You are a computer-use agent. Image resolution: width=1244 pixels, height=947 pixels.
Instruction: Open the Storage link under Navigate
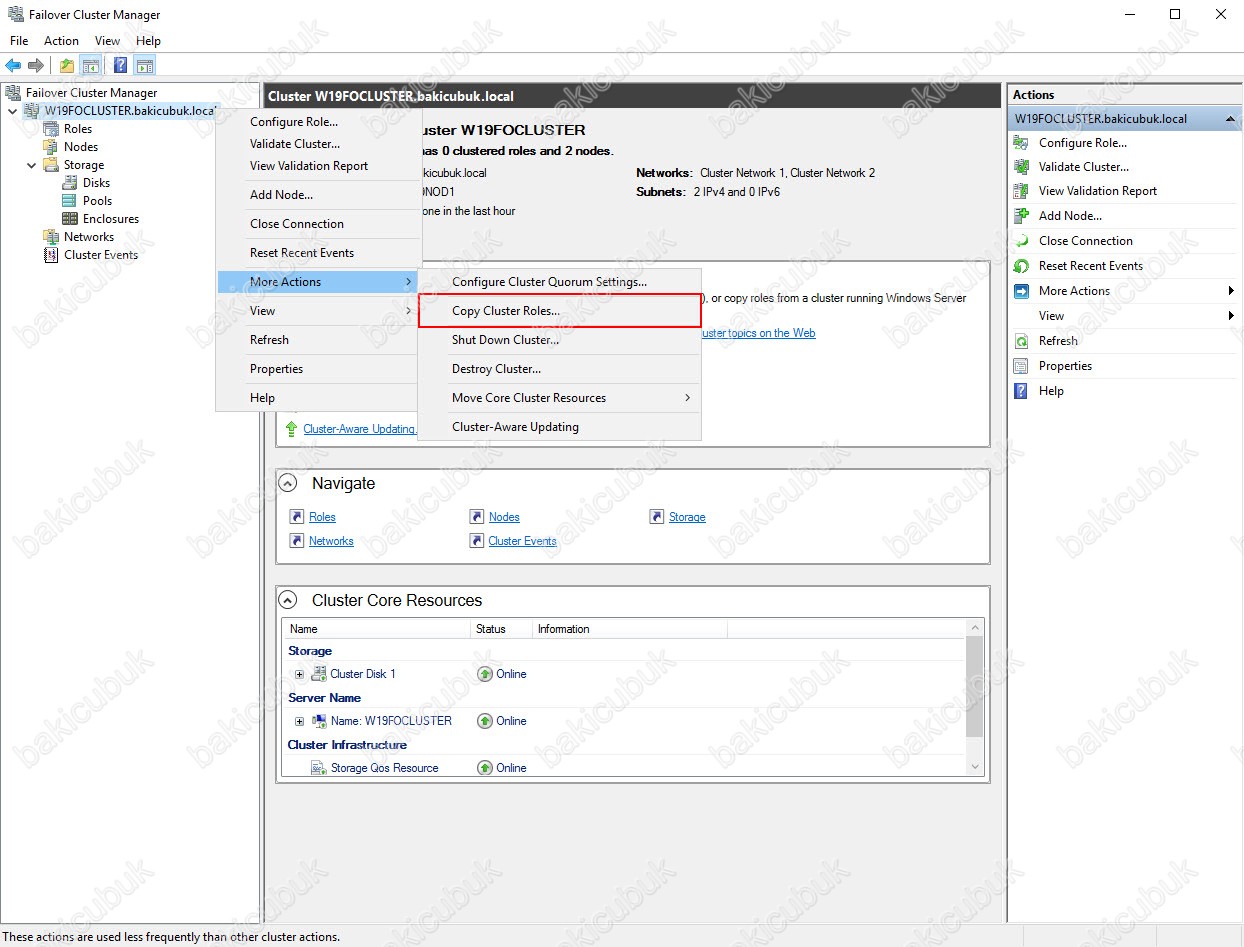point(687,517)
